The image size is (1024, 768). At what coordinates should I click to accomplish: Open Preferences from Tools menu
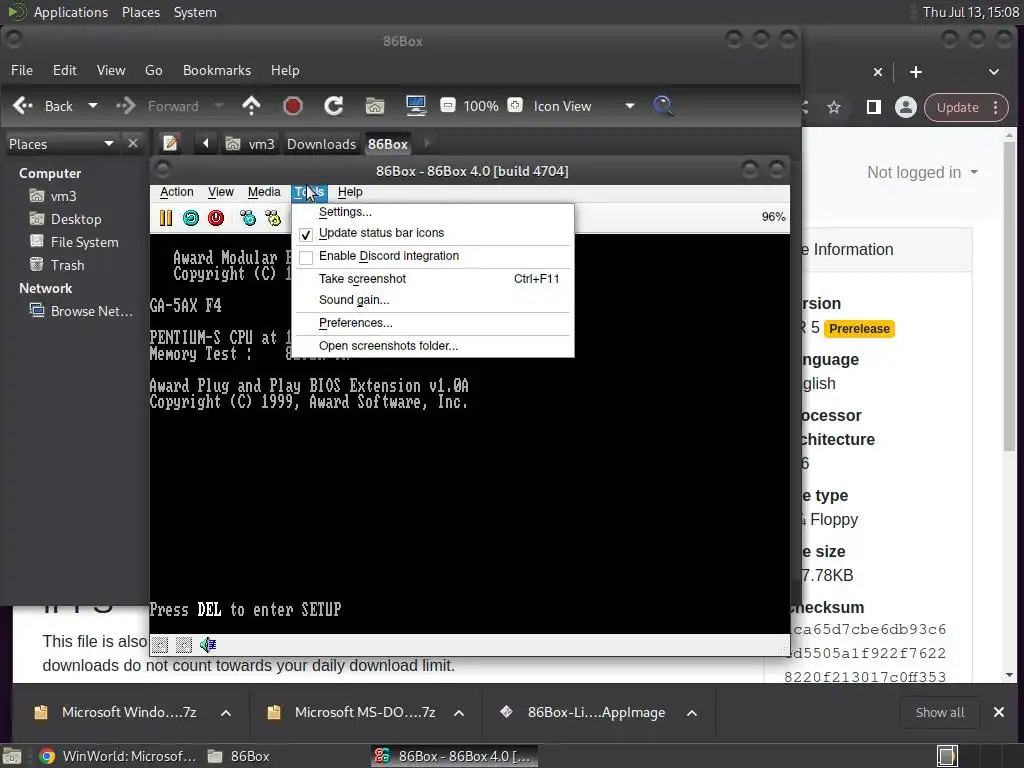click(433, 323)
